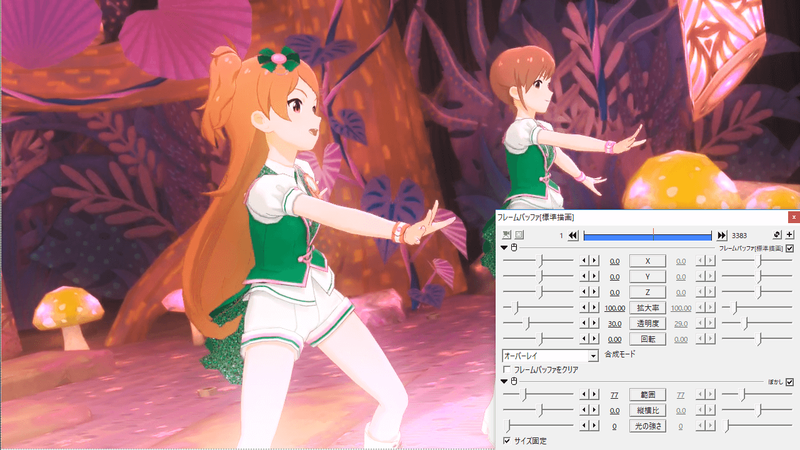The height and width of the screenshot is (450, 800).
Task: Click the 回転 button
Action: click(x=647, y=339)
